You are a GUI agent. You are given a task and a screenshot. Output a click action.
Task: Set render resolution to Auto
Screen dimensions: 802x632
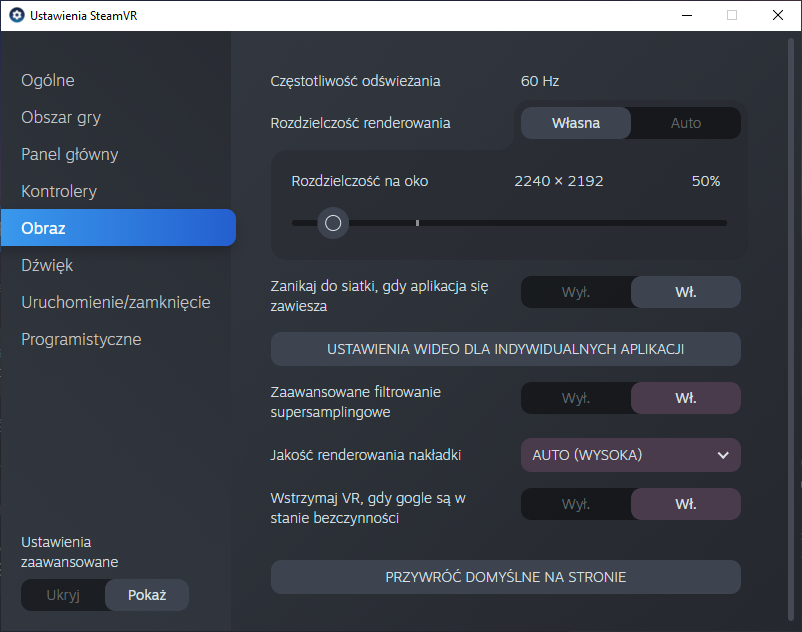(x=686, y=123)
